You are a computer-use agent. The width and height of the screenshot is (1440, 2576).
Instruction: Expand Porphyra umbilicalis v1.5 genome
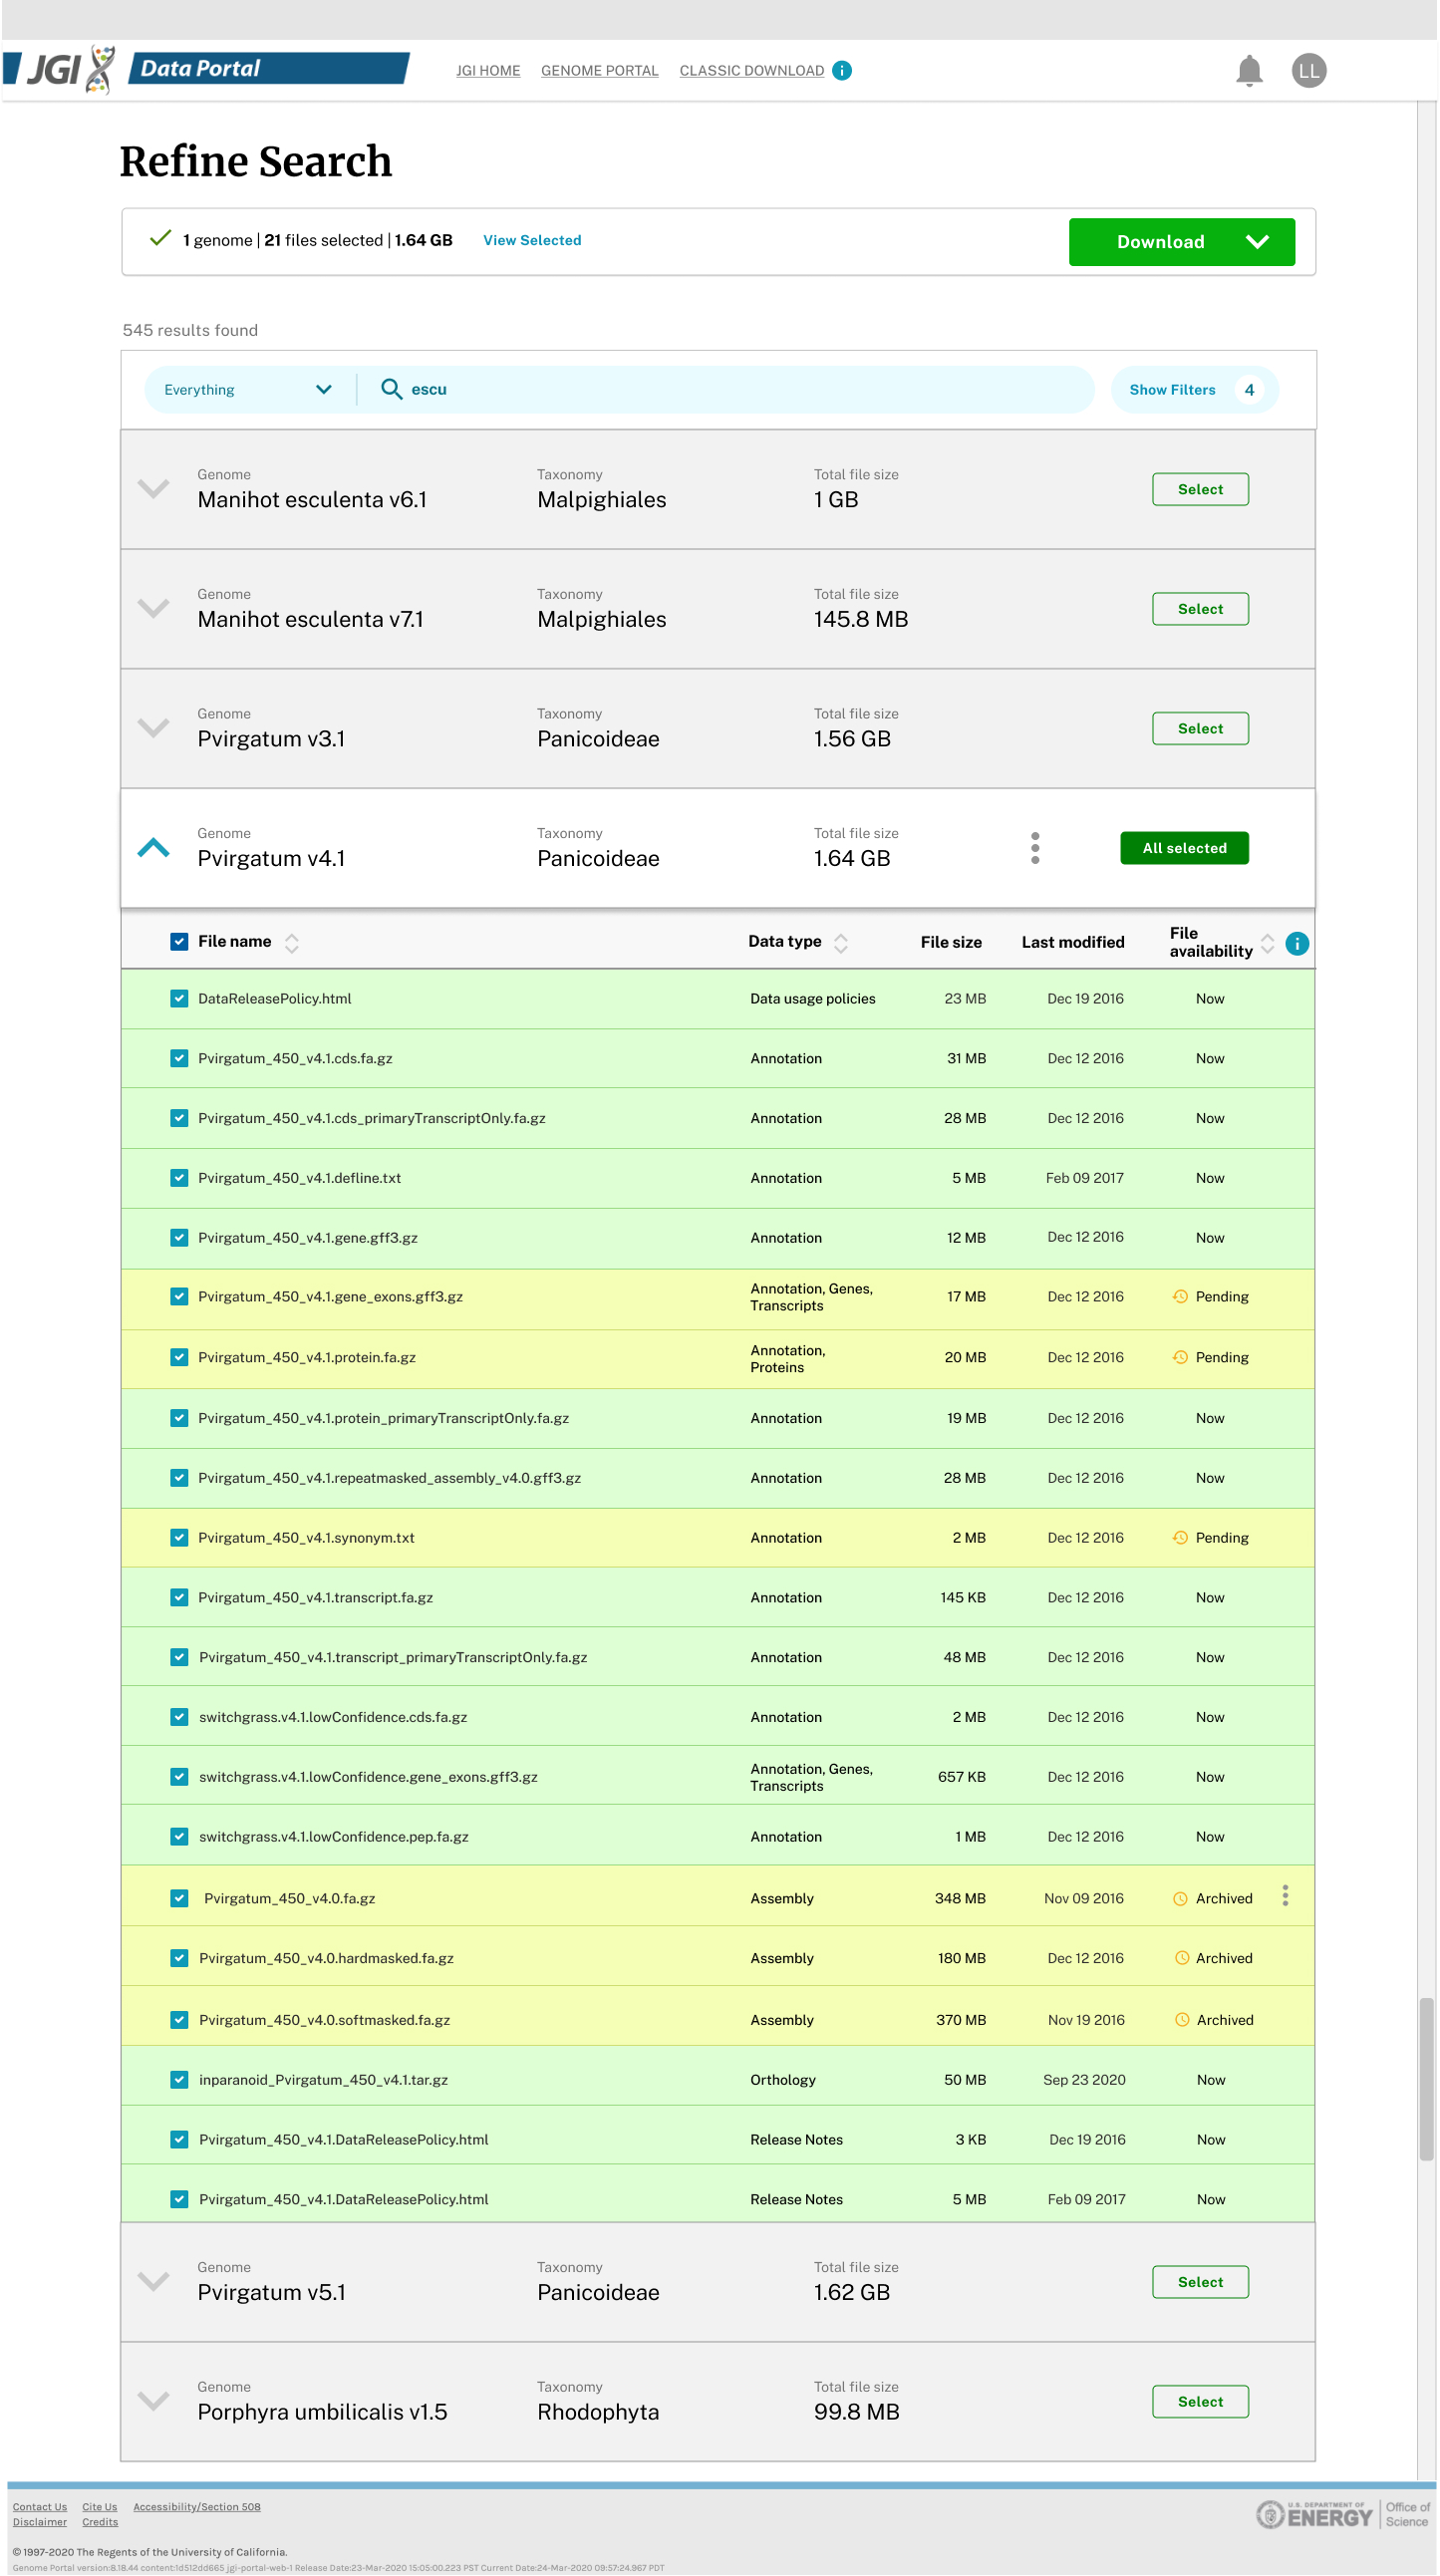(153, 2401)
